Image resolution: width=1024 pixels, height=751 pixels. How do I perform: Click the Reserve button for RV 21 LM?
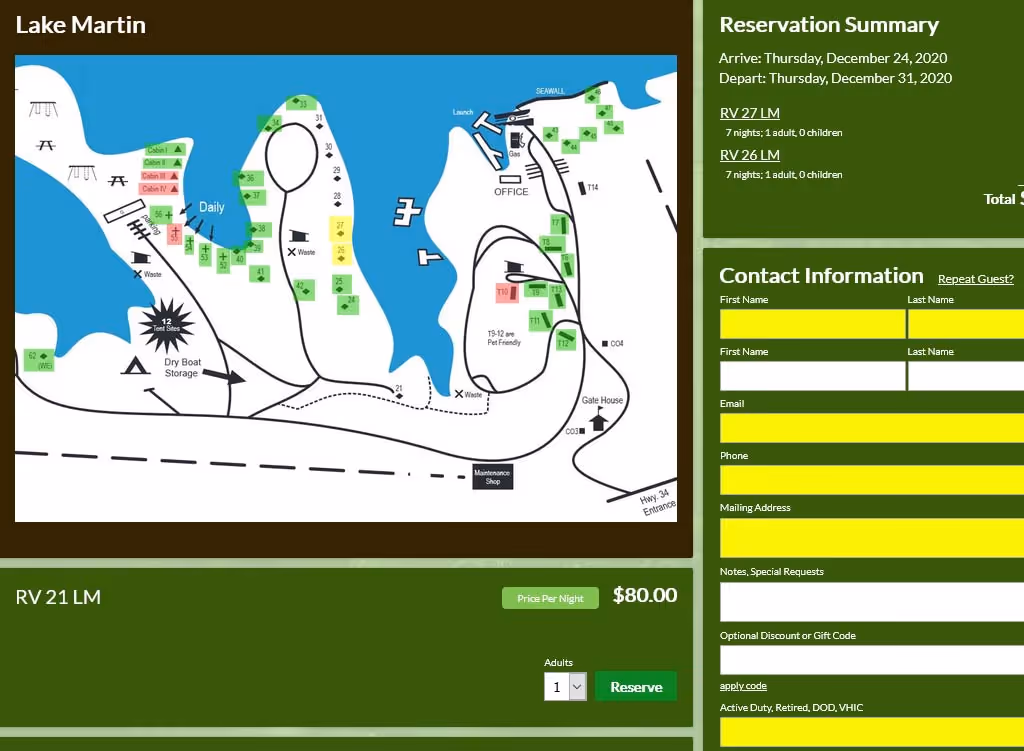[636, 687]
